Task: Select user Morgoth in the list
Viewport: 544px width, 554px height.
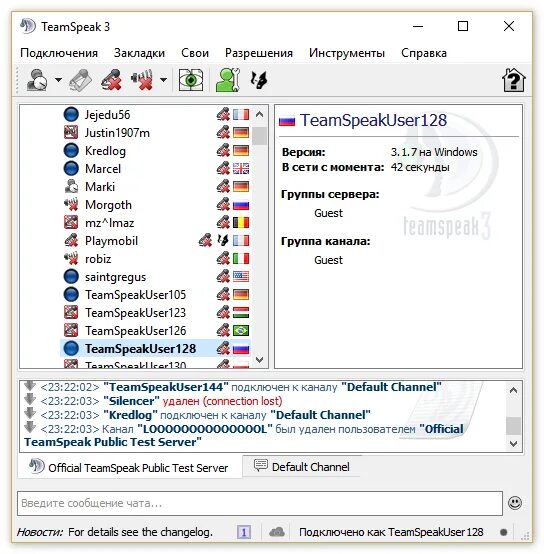Action: [108, 205]
